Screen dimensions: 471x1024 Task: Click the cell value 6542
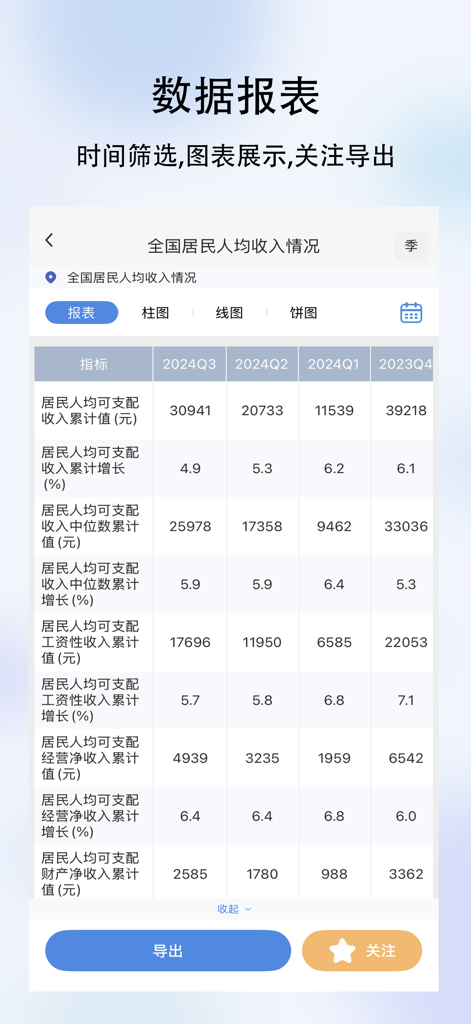click(406, 758)
